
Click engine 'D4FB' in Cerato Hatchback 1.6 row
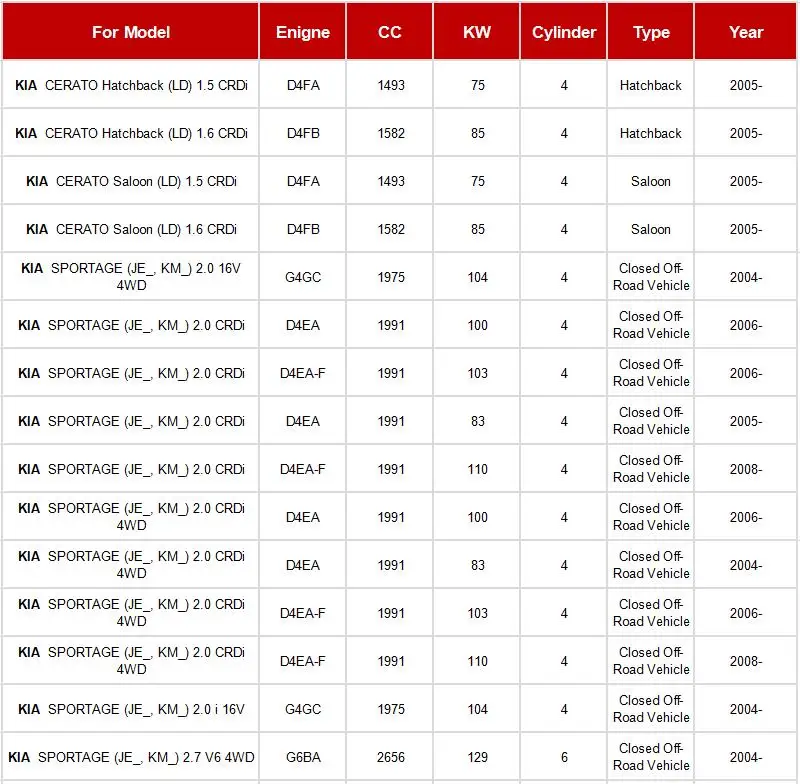(303, 133)
